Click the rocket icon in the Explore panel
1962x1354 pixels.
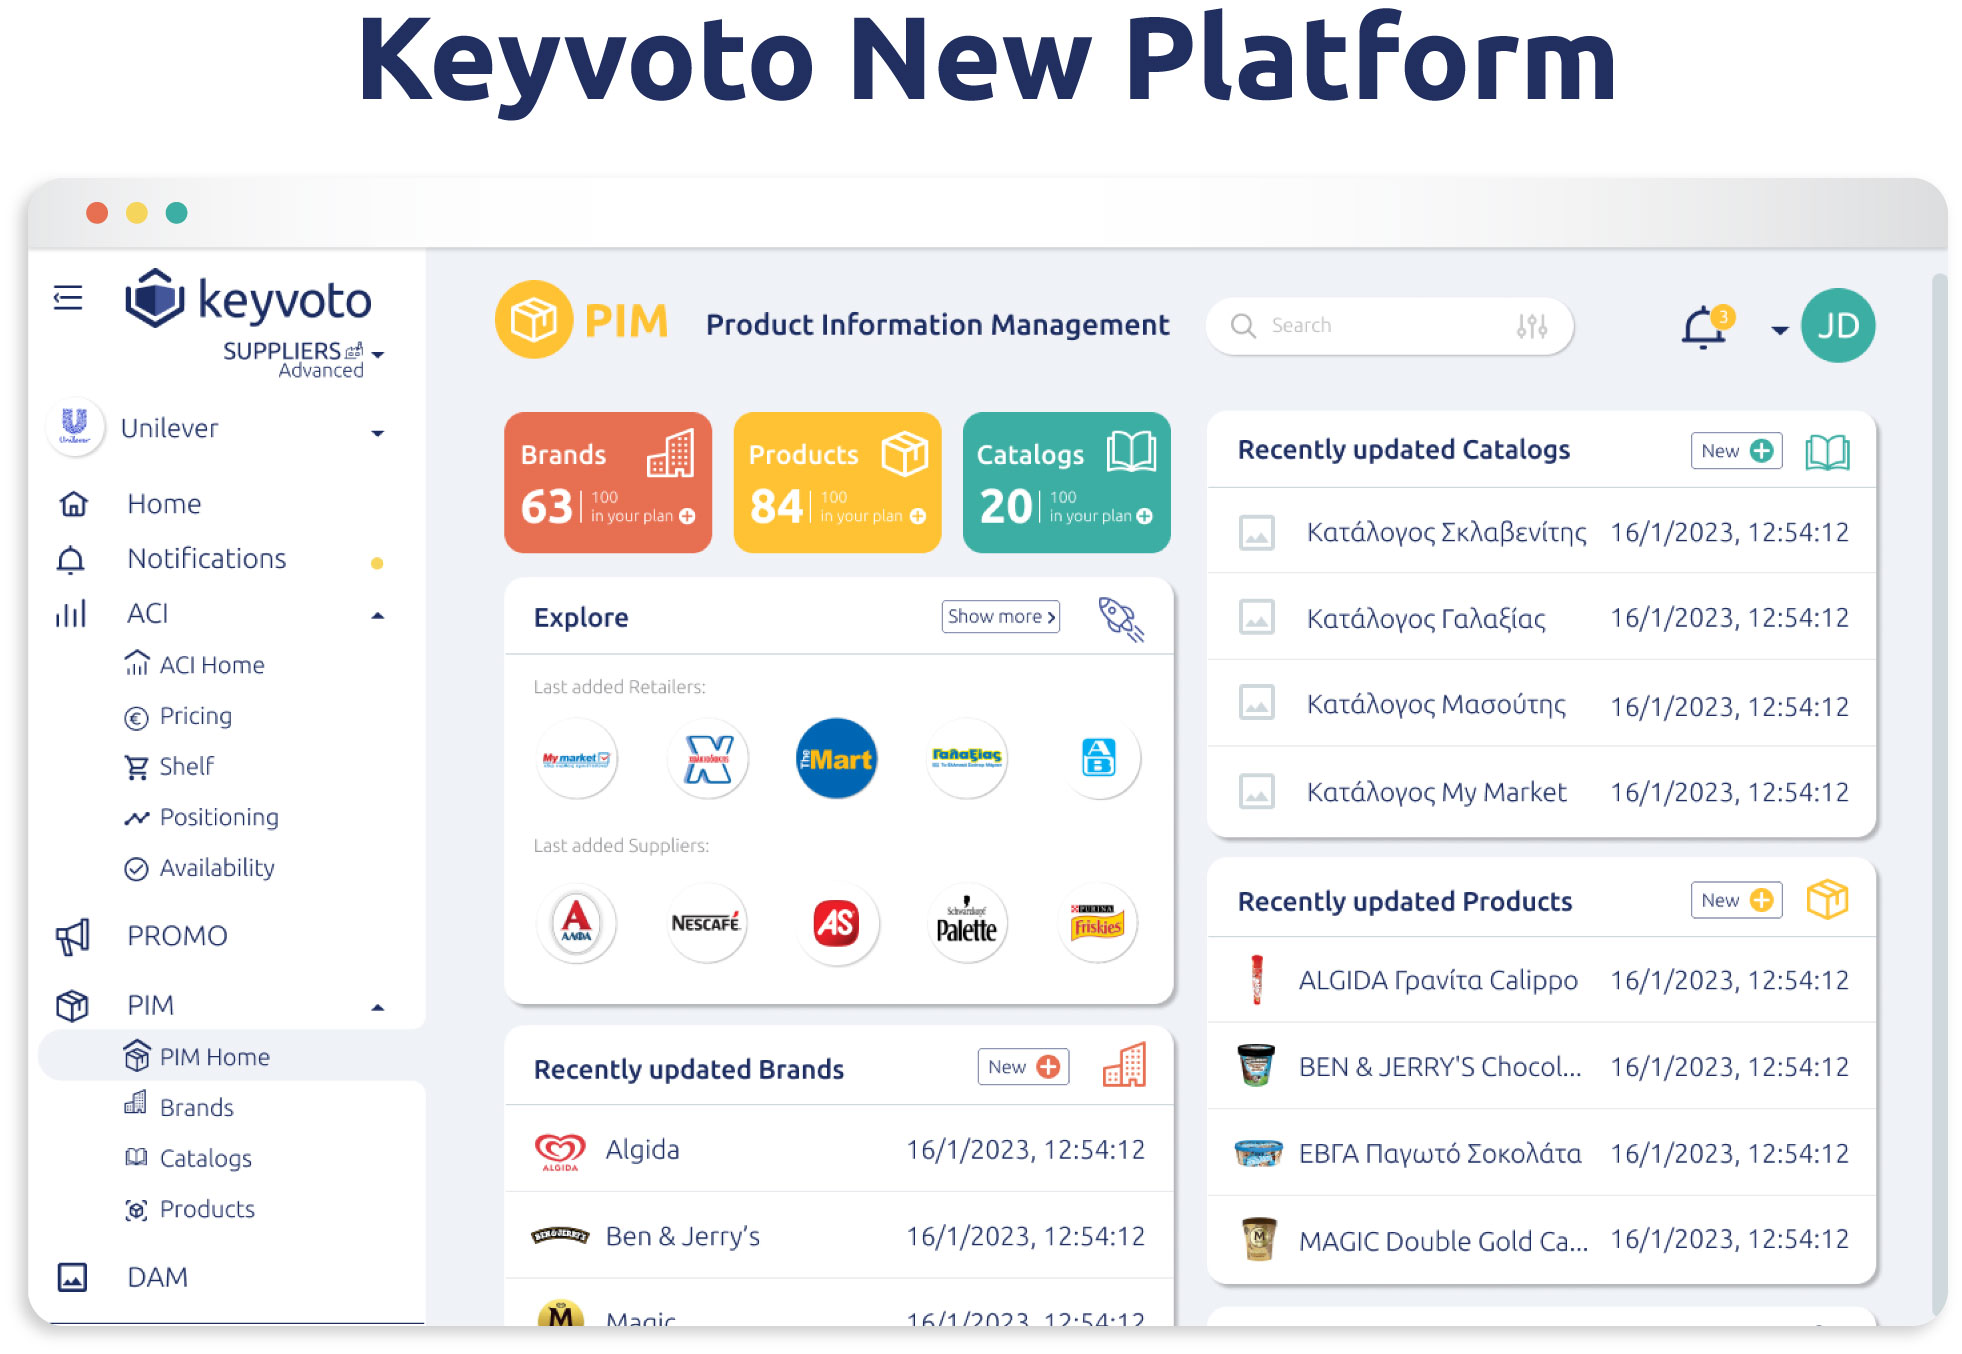click(1121, 619)
